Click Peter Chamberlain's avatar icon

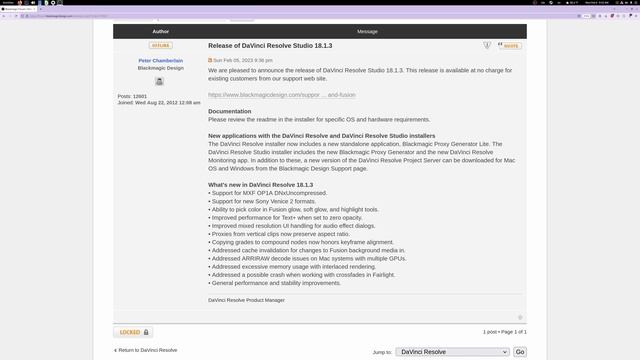(159, 81)
